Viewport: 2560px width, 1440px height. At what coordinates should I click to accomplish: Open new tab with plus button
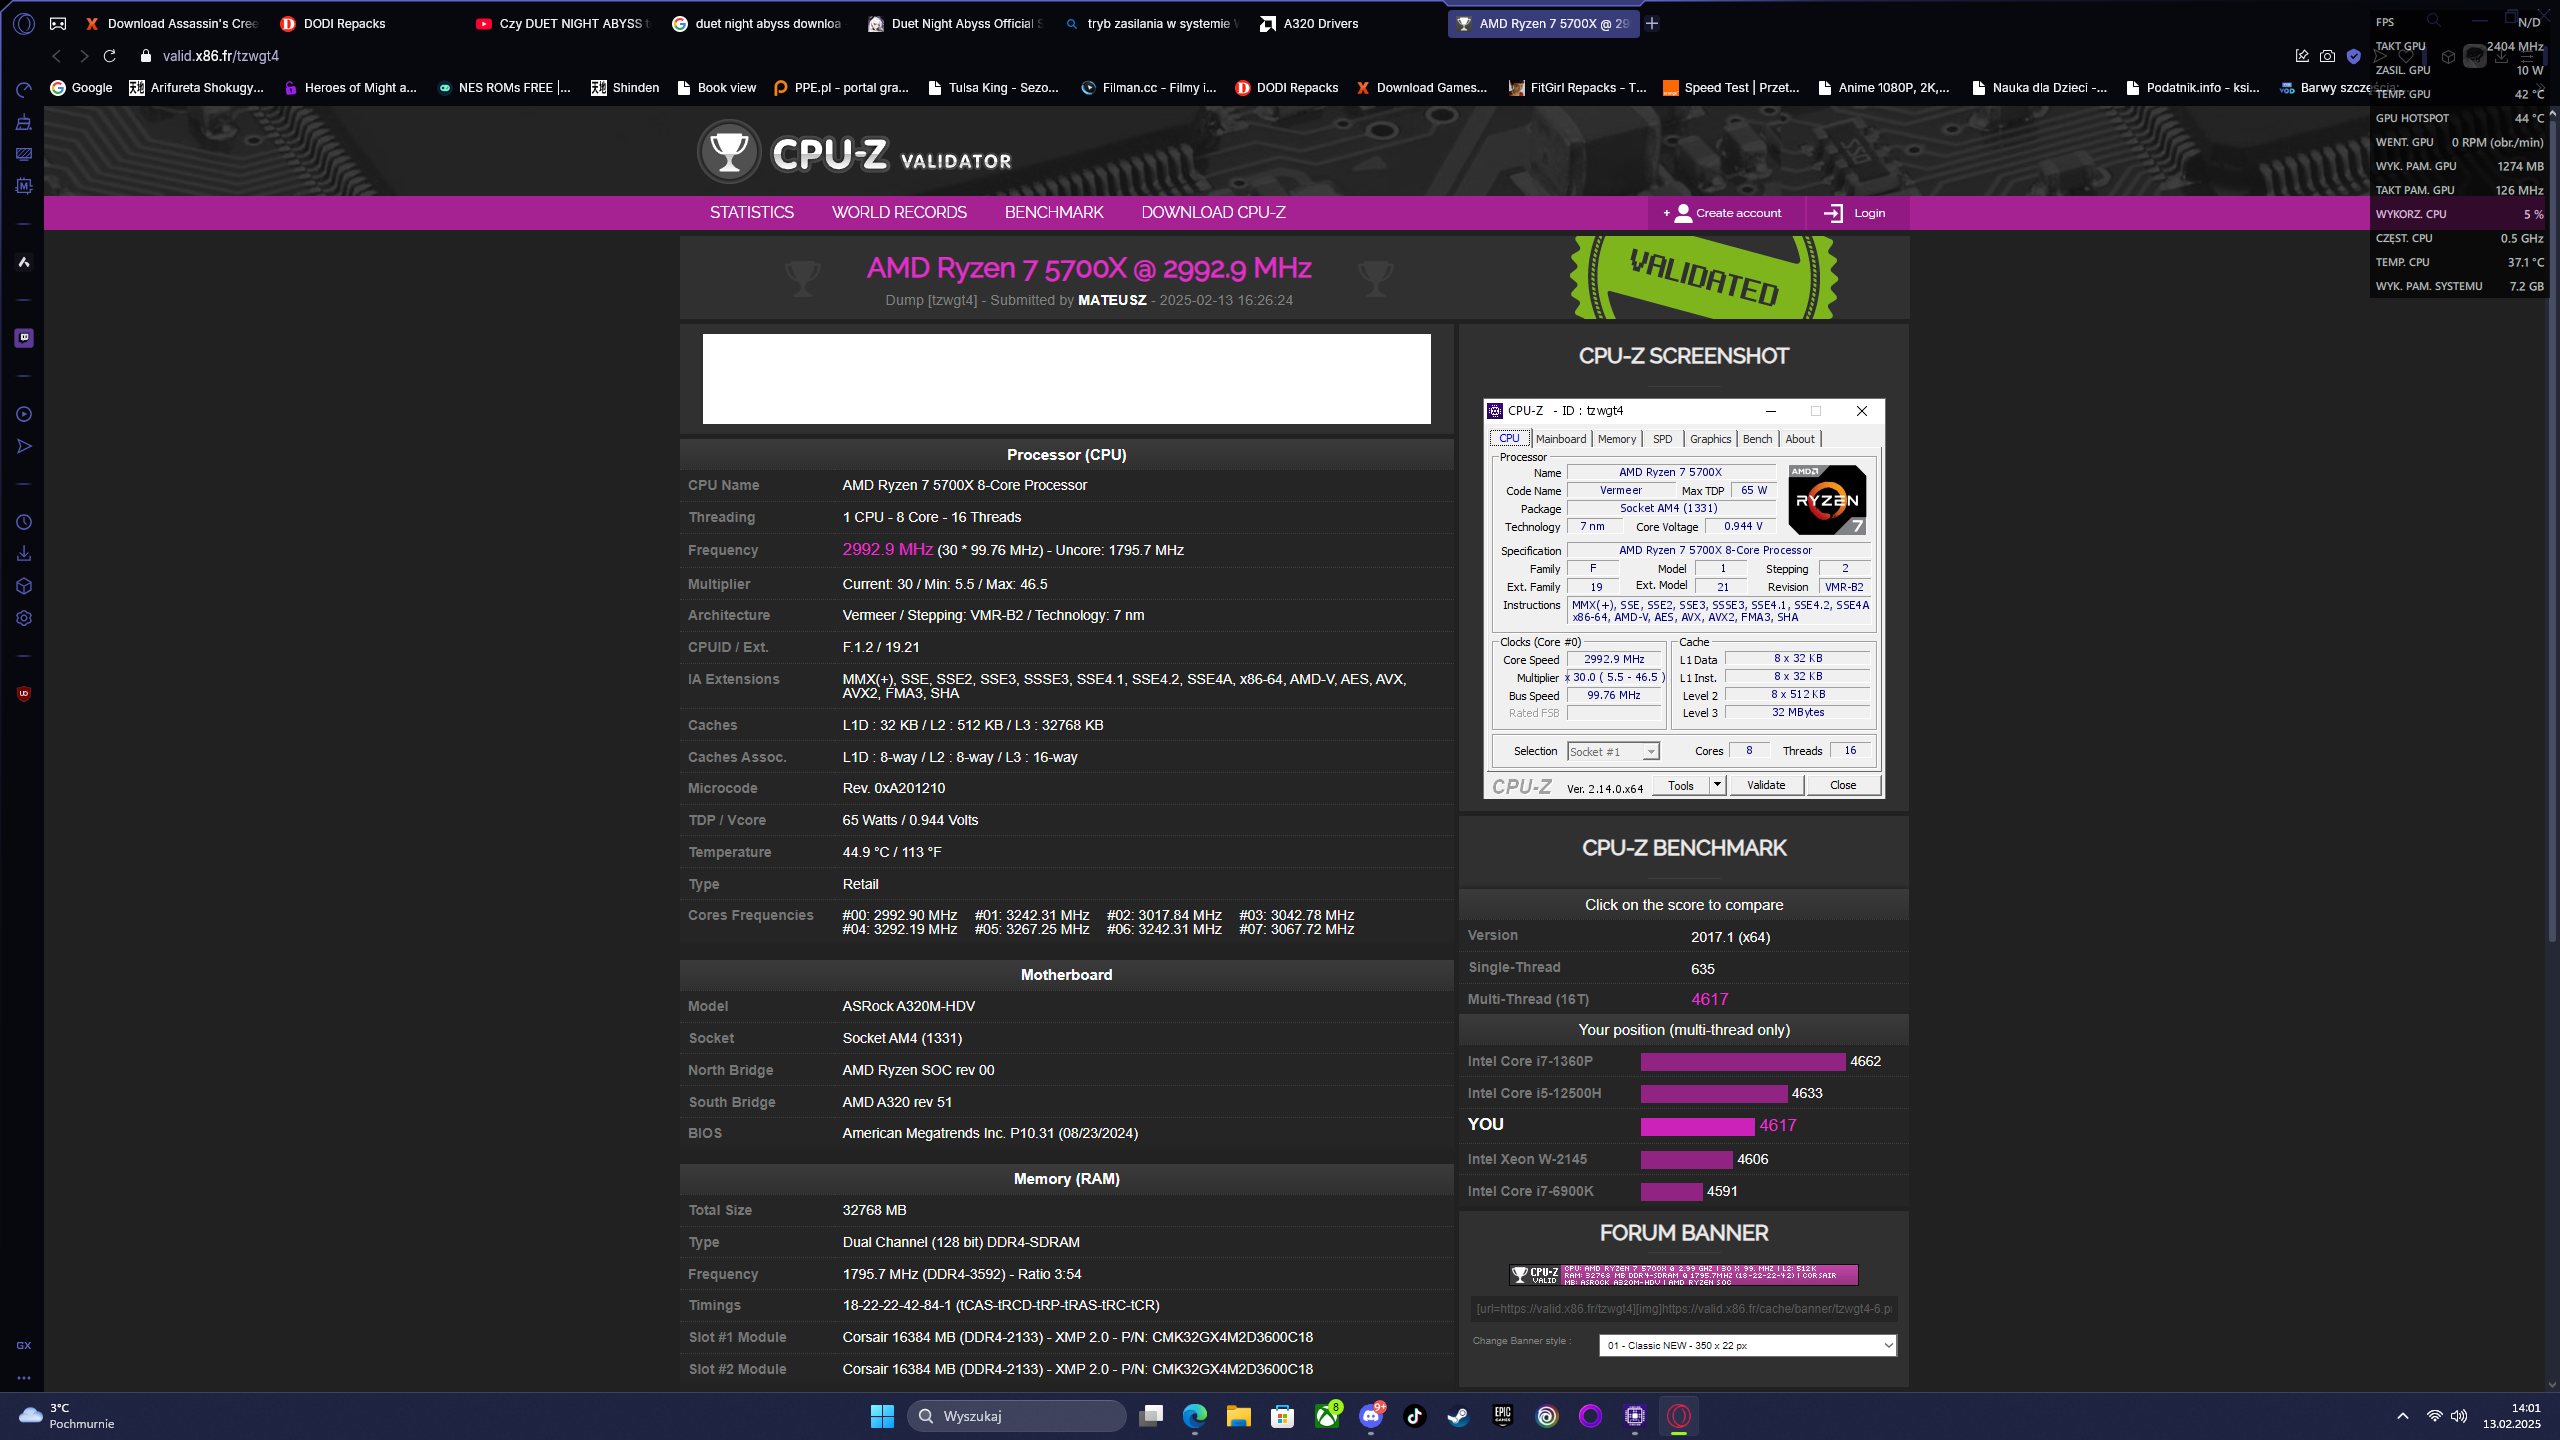(x=1652, y=23)
